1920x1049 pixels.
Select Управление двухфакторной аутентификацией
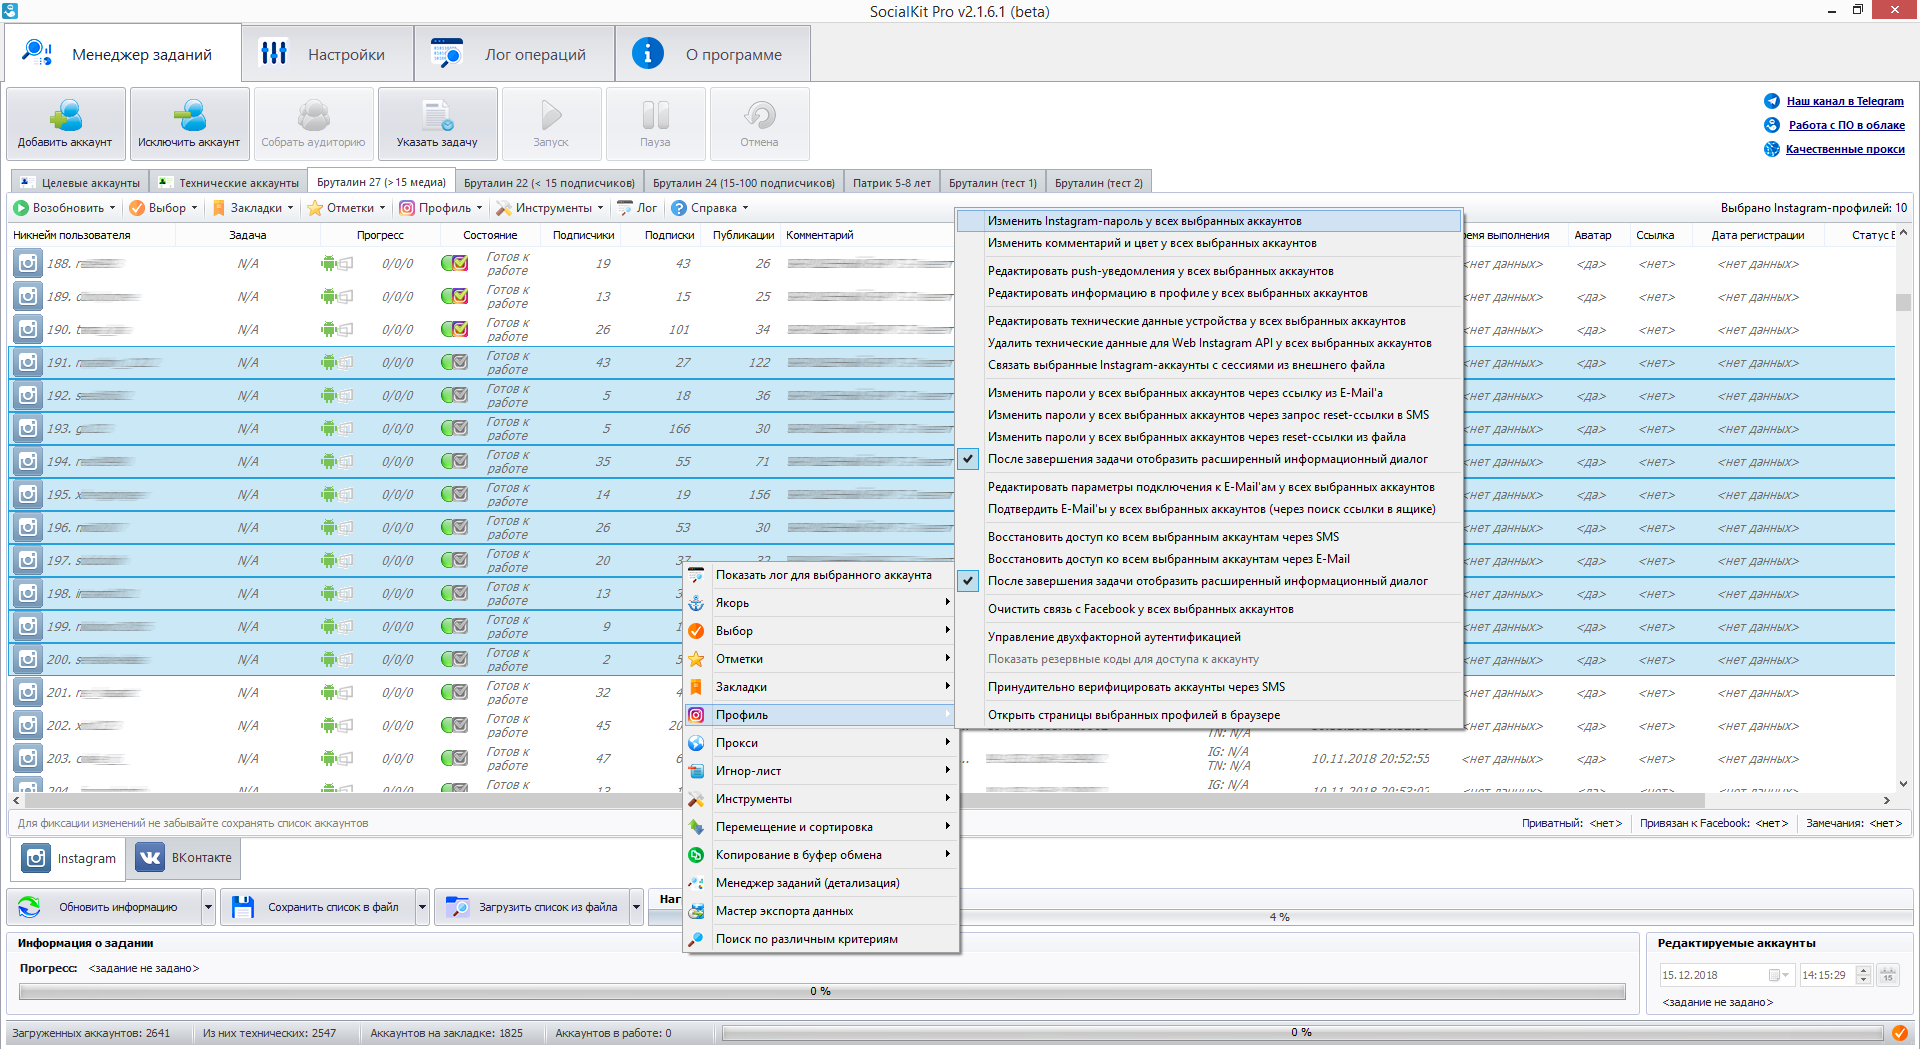pos(1209,637)
